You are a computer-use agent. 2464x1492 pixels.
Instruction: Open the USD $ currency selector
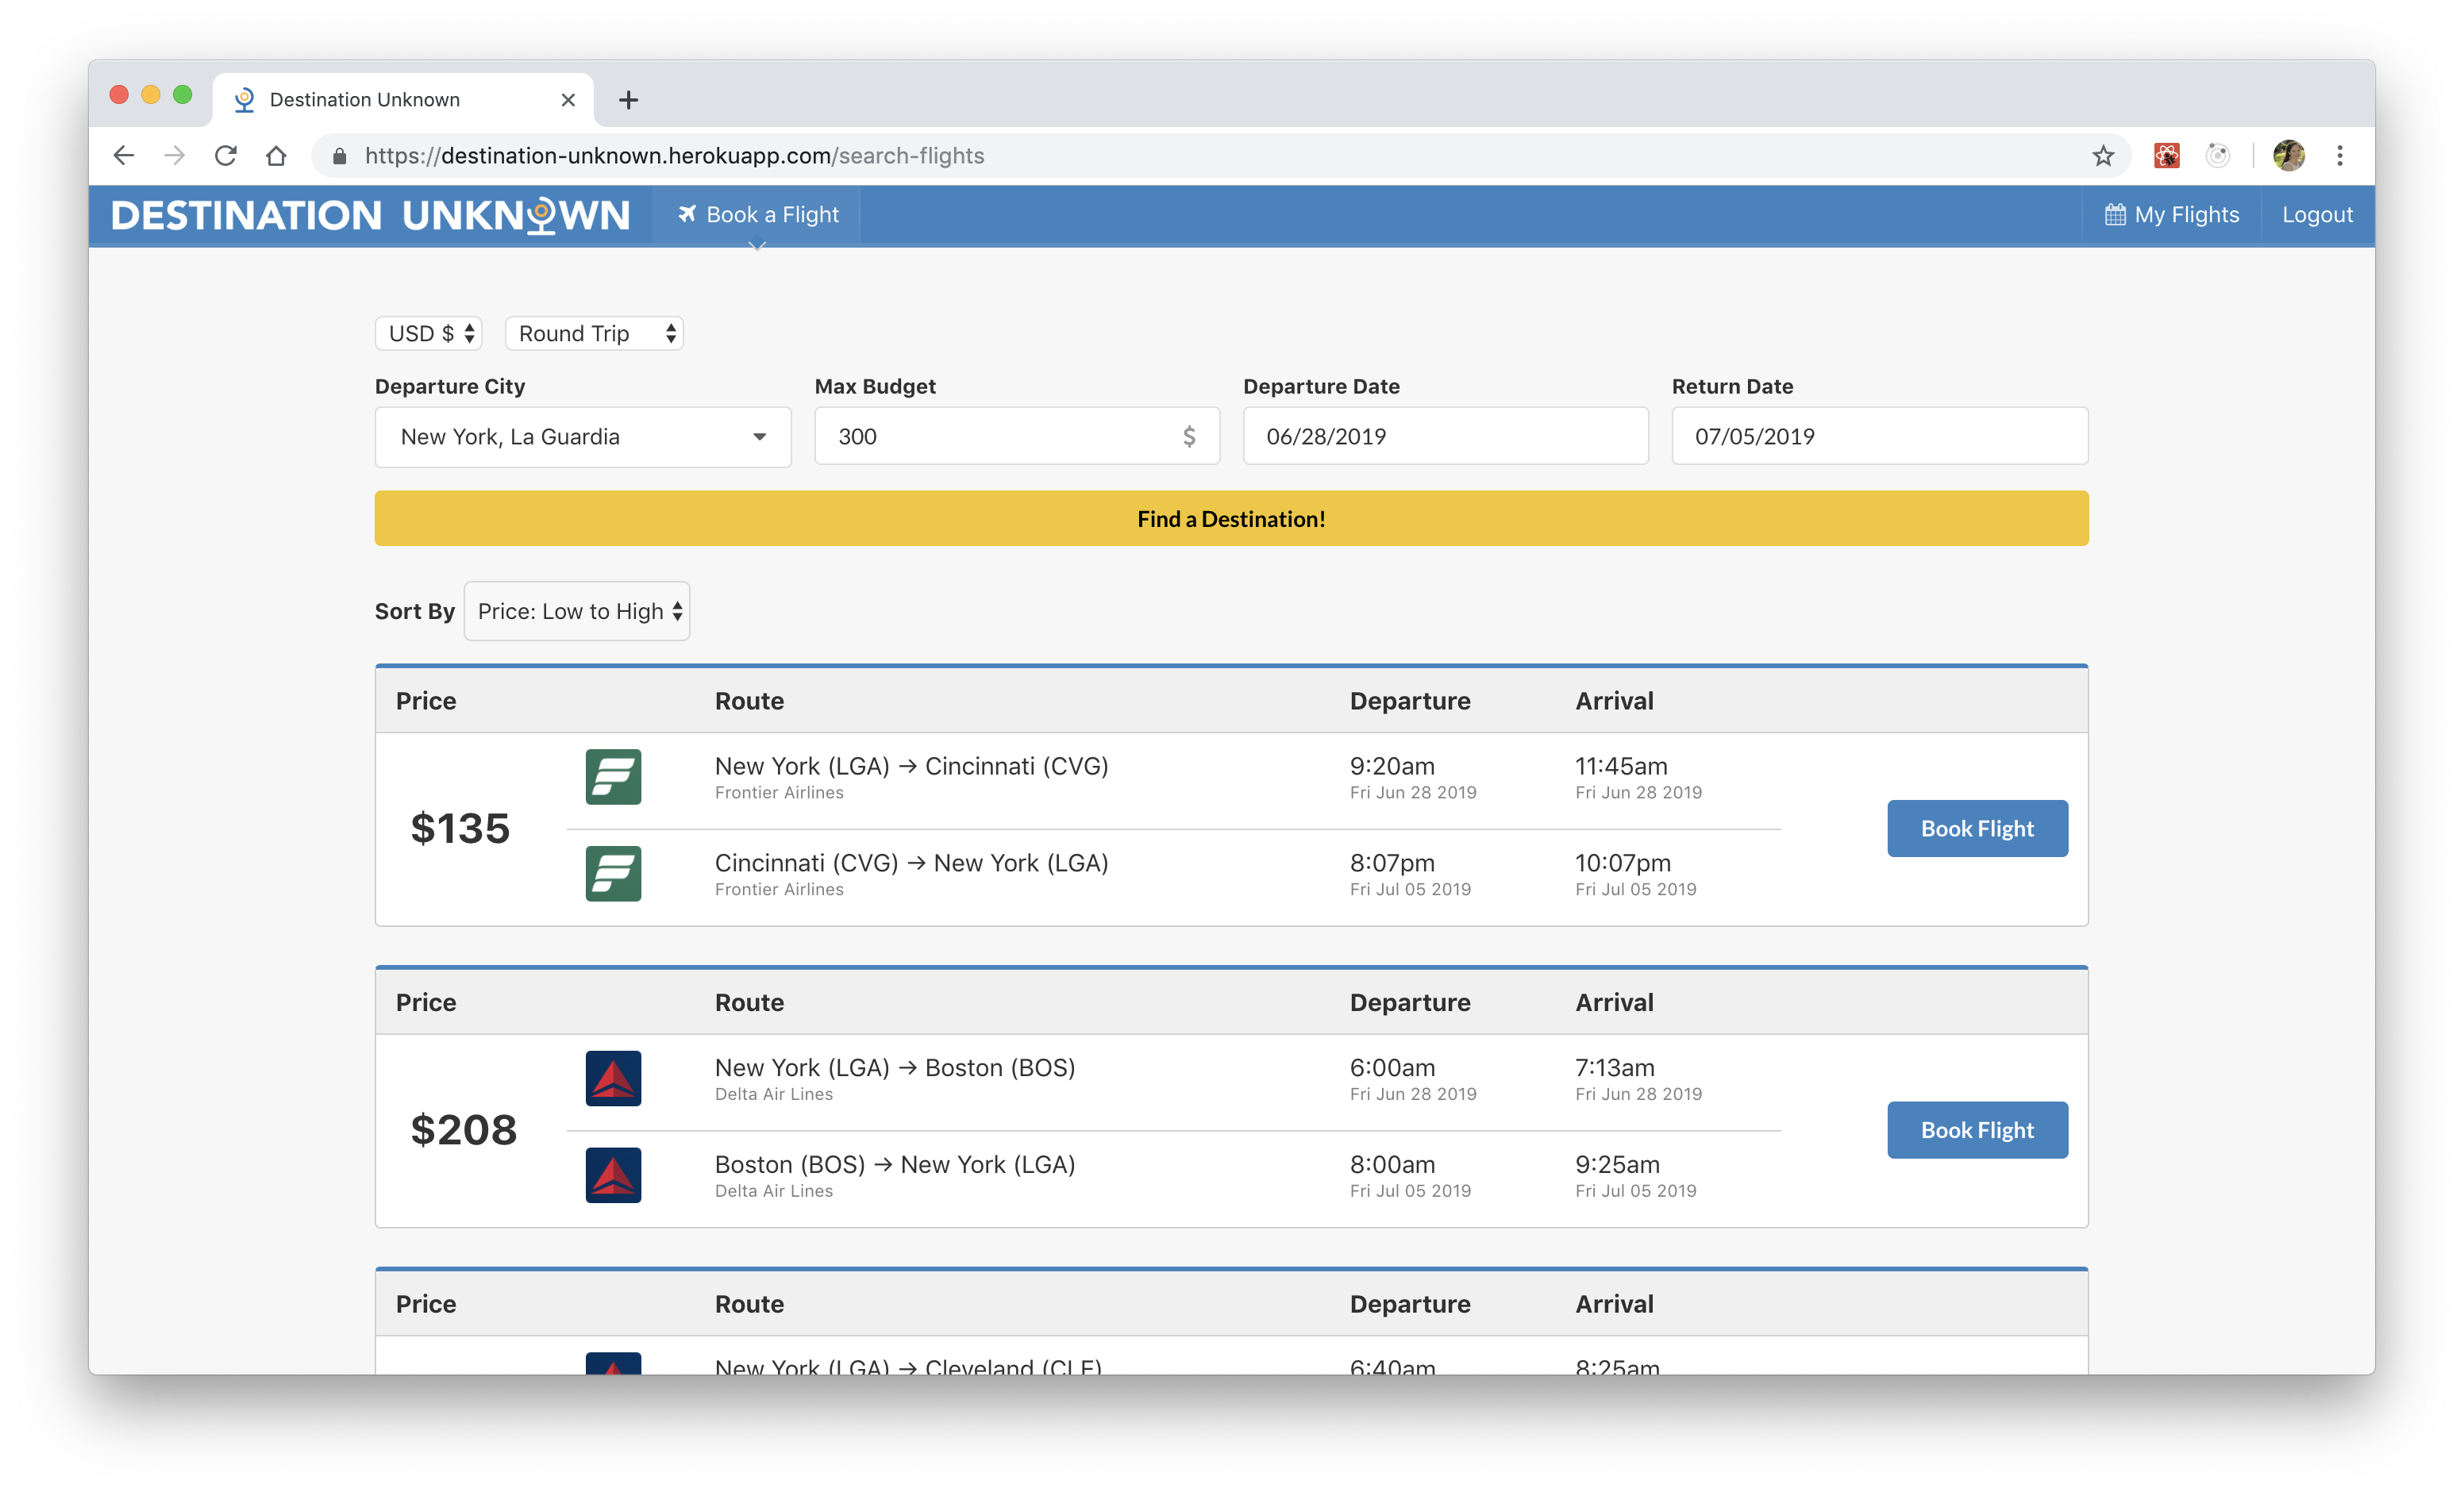[429, 333]
